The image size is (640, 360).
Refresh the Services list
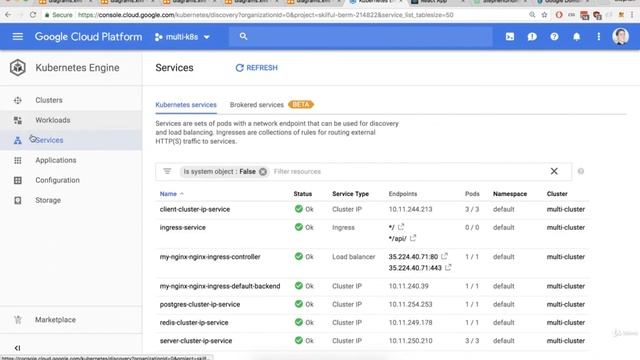coord(256,68)
